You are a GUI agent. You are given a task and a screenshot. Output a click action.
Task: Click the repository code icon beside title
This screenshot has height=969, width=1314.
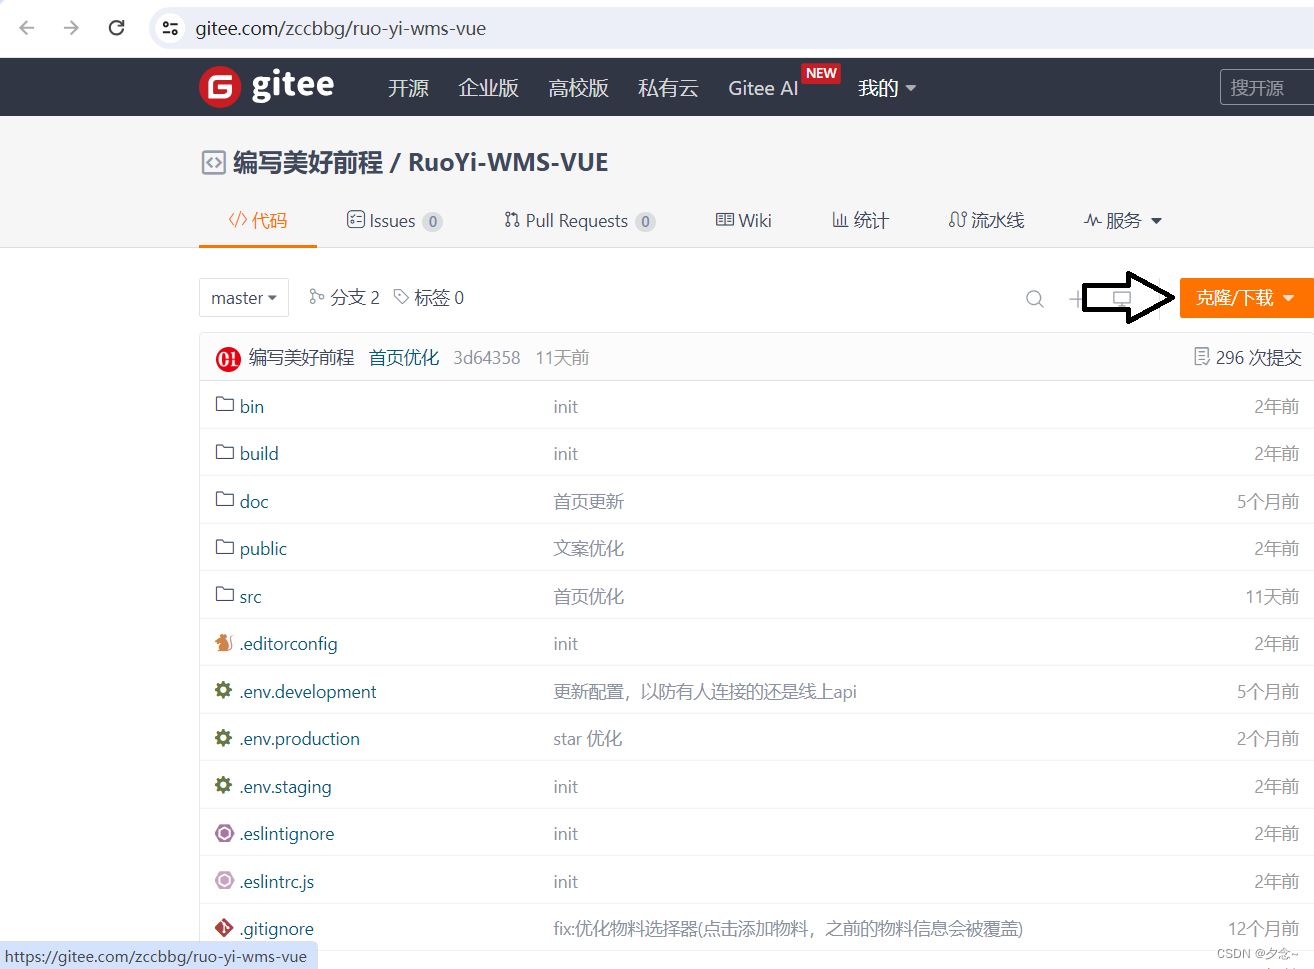click(x=214, y=162)
